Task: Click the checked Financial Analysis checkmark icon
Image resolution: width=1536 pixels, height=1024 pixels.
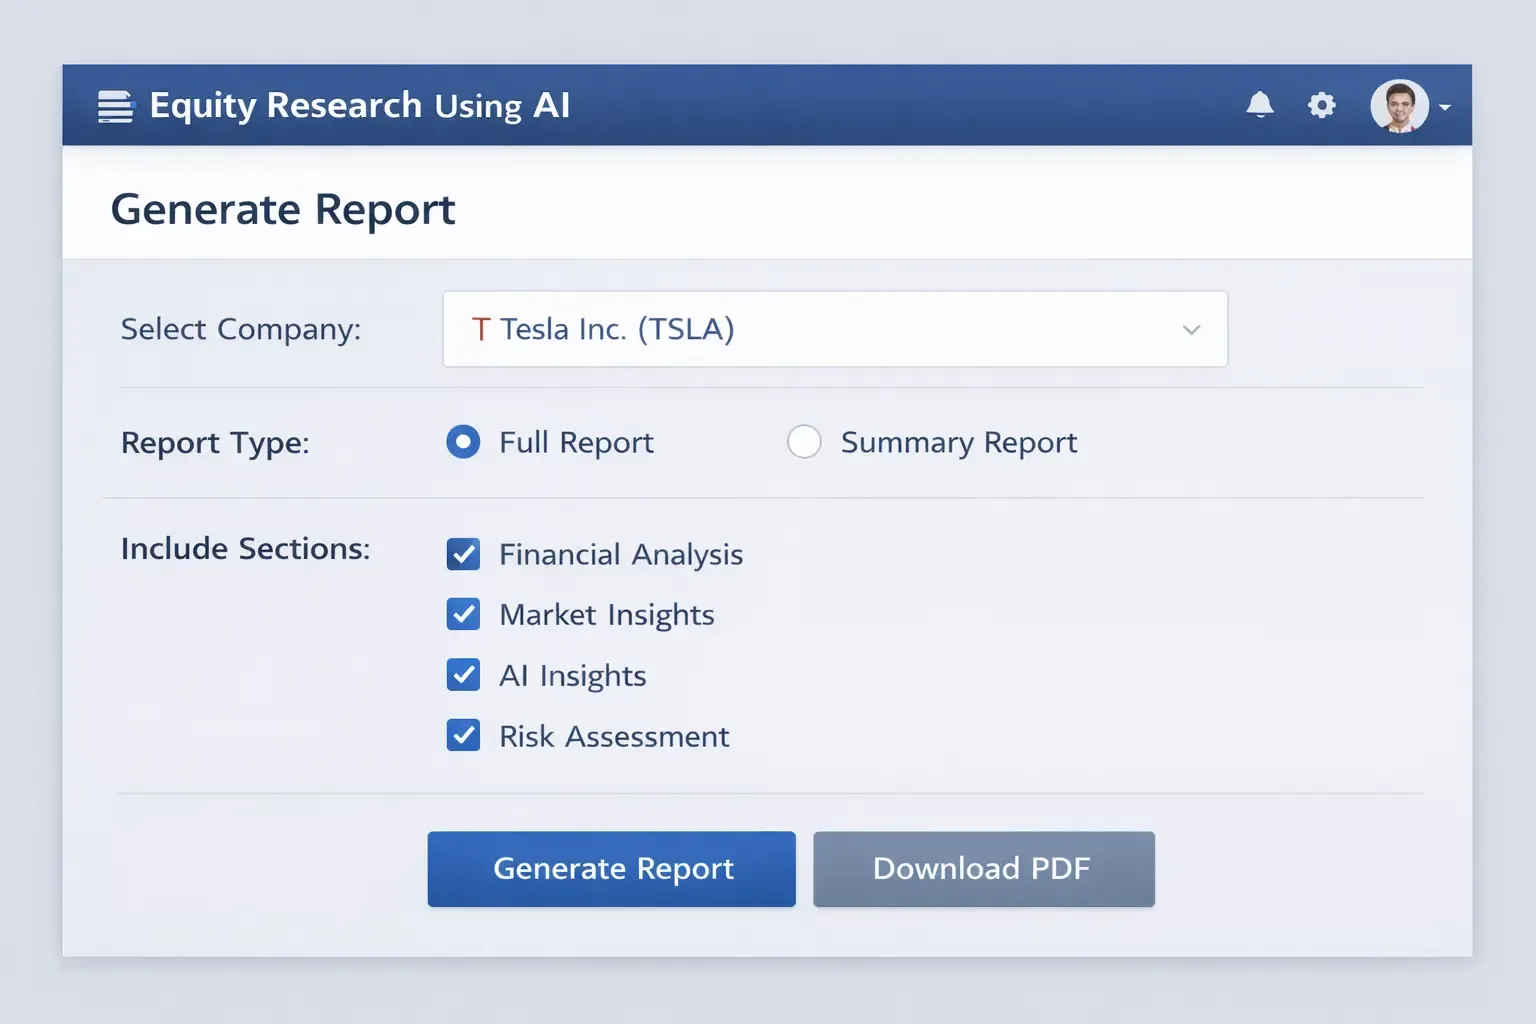Action: [x=463, y=554]
